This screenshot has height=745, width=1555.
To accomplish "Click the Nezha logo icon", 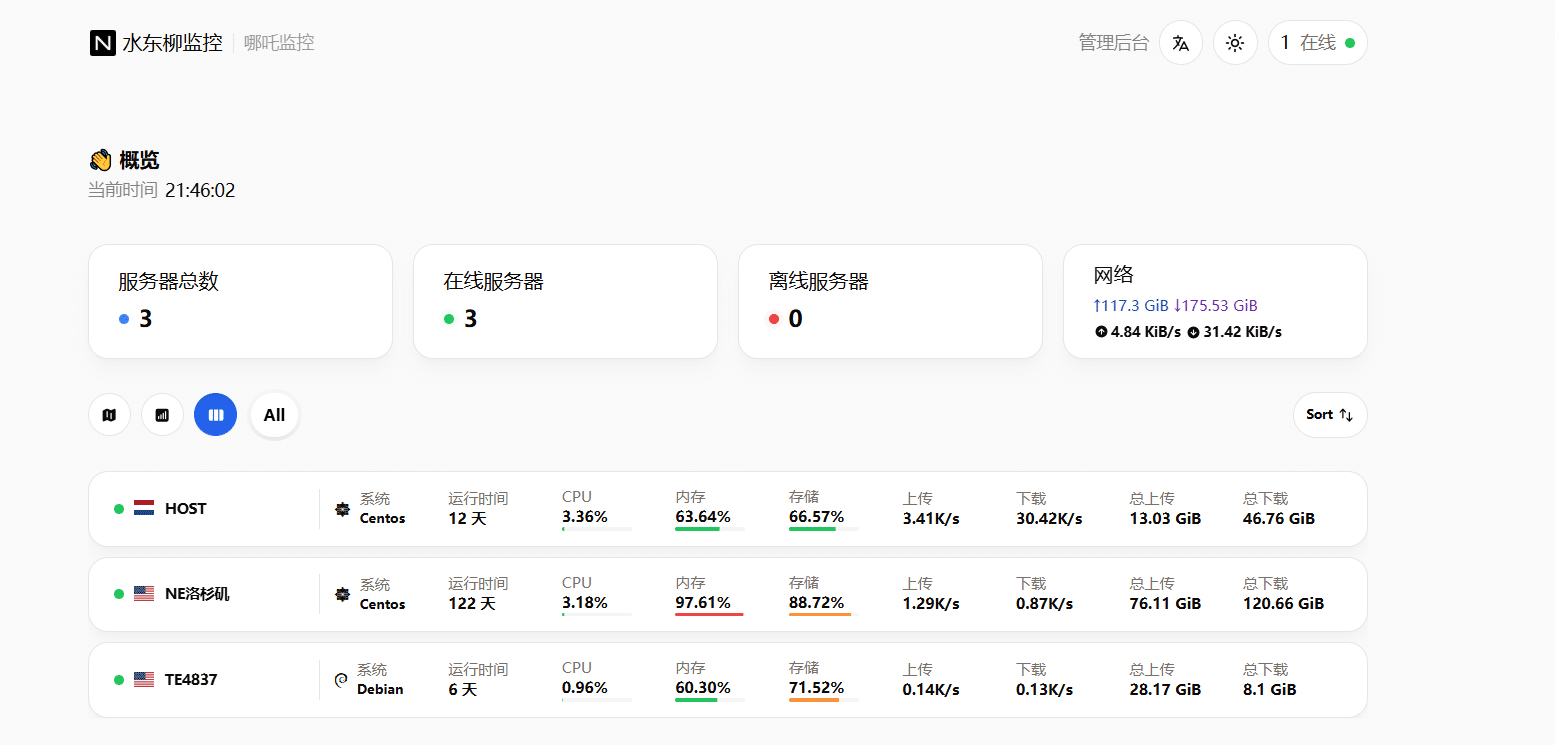I will point(101,42).
